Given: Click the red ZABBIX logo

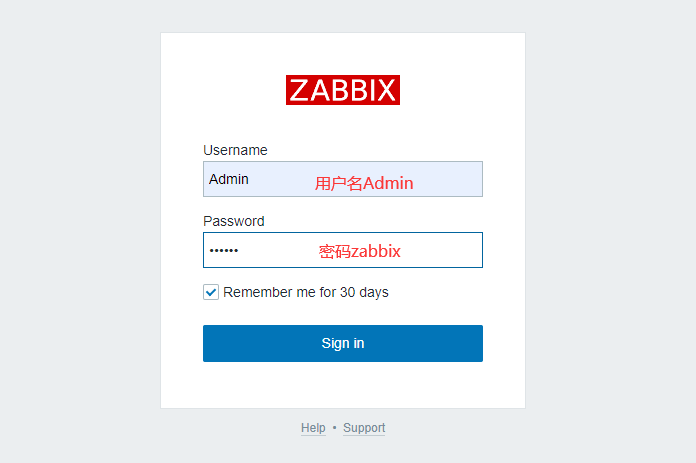Looking at the screenshot, I should 343,90.
